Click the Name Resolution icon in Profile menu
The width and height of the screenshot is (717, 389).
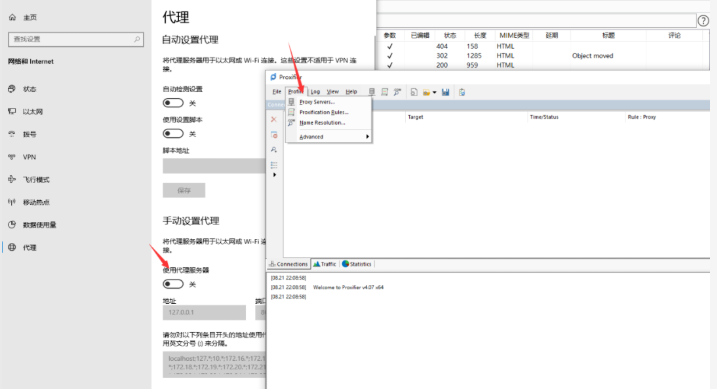coord(291,123)
